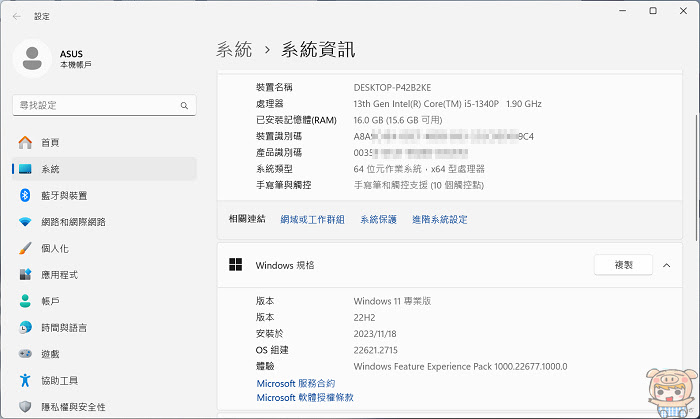Minimize the 設定 window

[623, 11]
